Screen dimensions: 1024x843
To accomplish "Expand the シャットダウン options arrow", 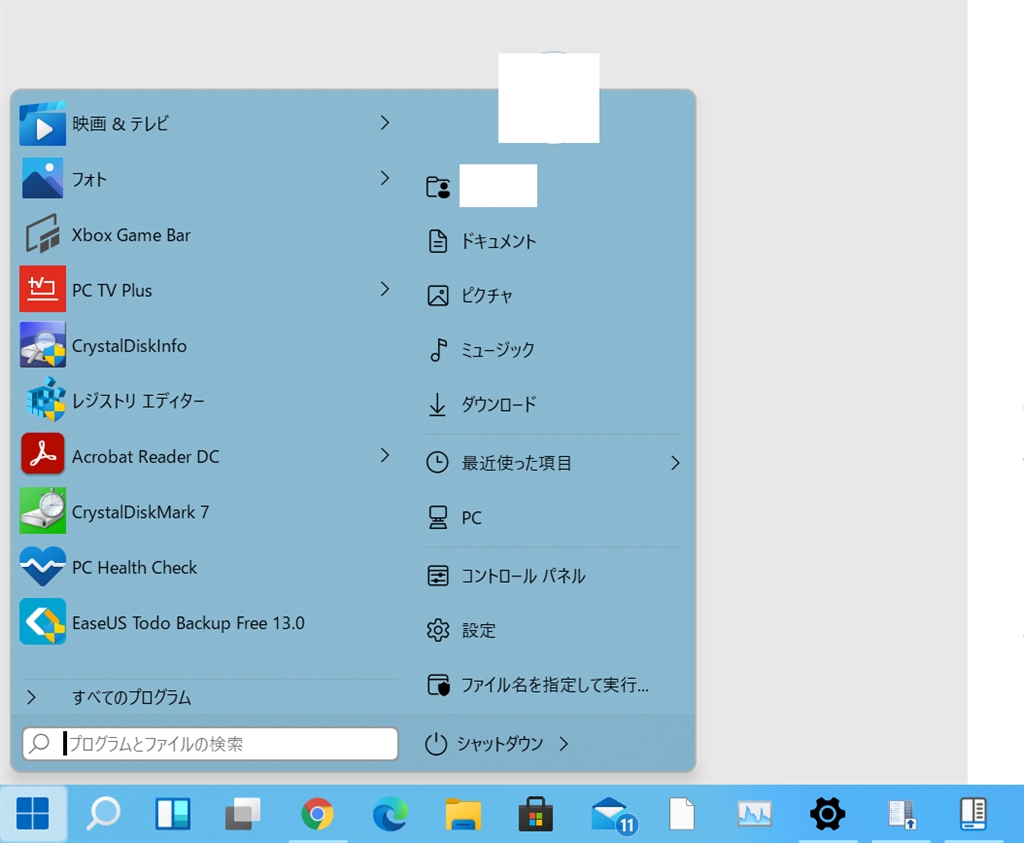I will [x=564, y=744].
